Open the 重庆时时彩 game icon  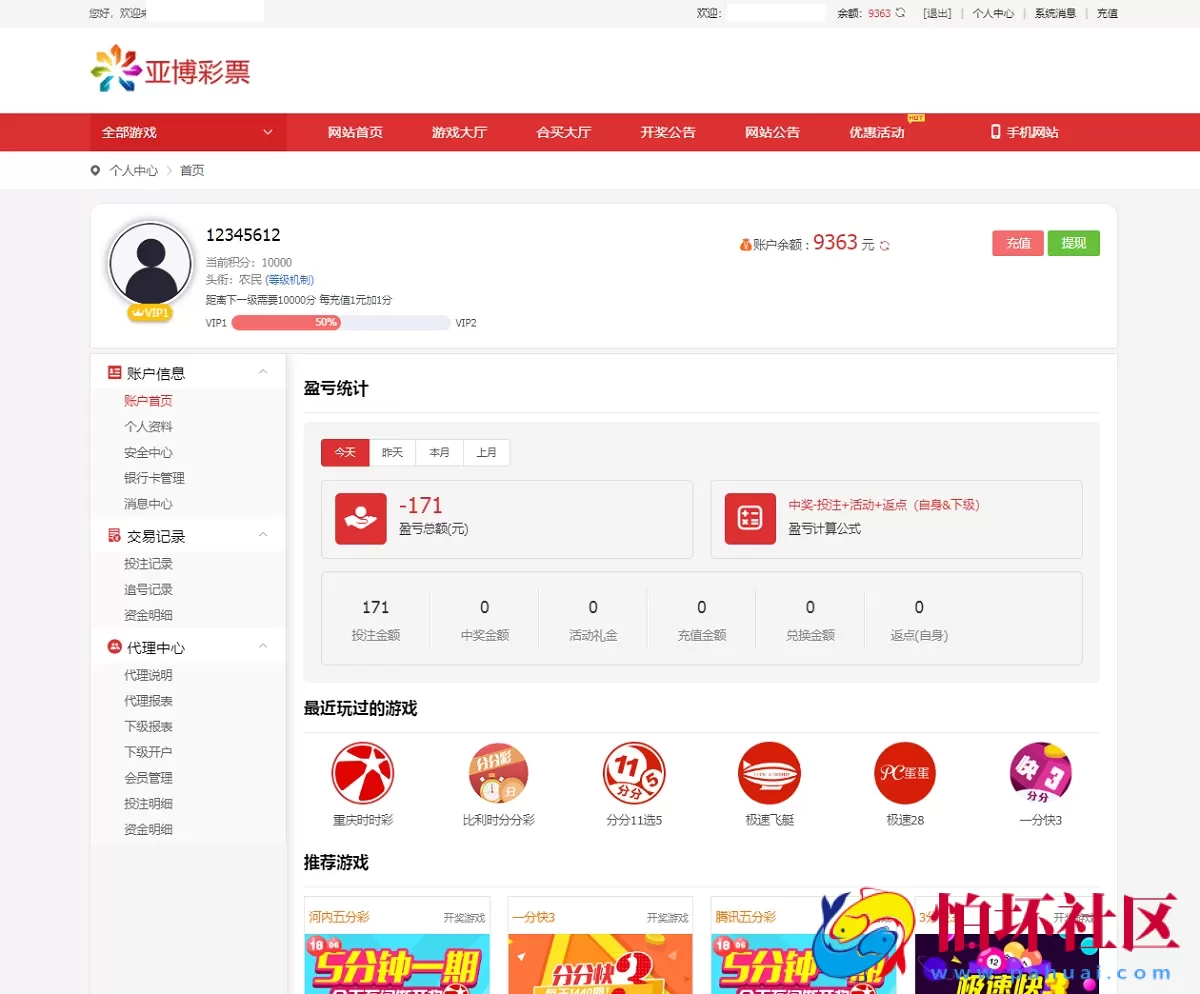pyautogui.click(x=363, y=773)
